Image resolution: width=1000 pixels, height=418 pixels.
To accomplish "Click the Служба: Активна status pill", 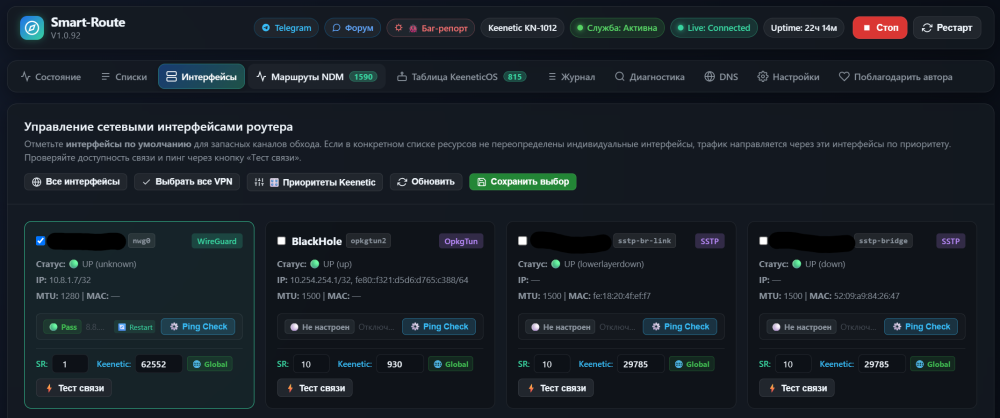I will [x=617, y=28].
